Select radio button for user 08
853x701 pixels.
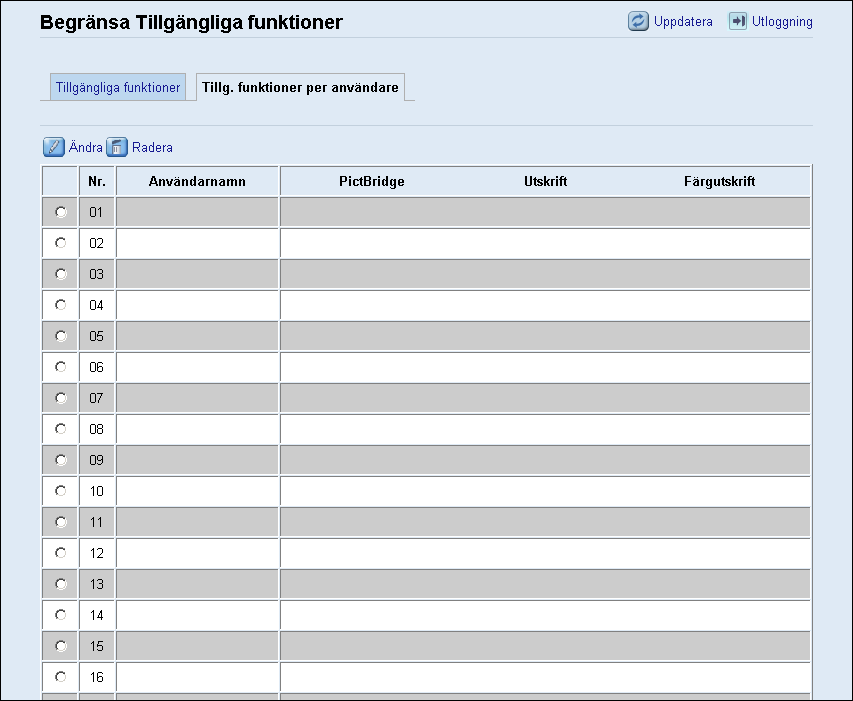tap(60, 429)
